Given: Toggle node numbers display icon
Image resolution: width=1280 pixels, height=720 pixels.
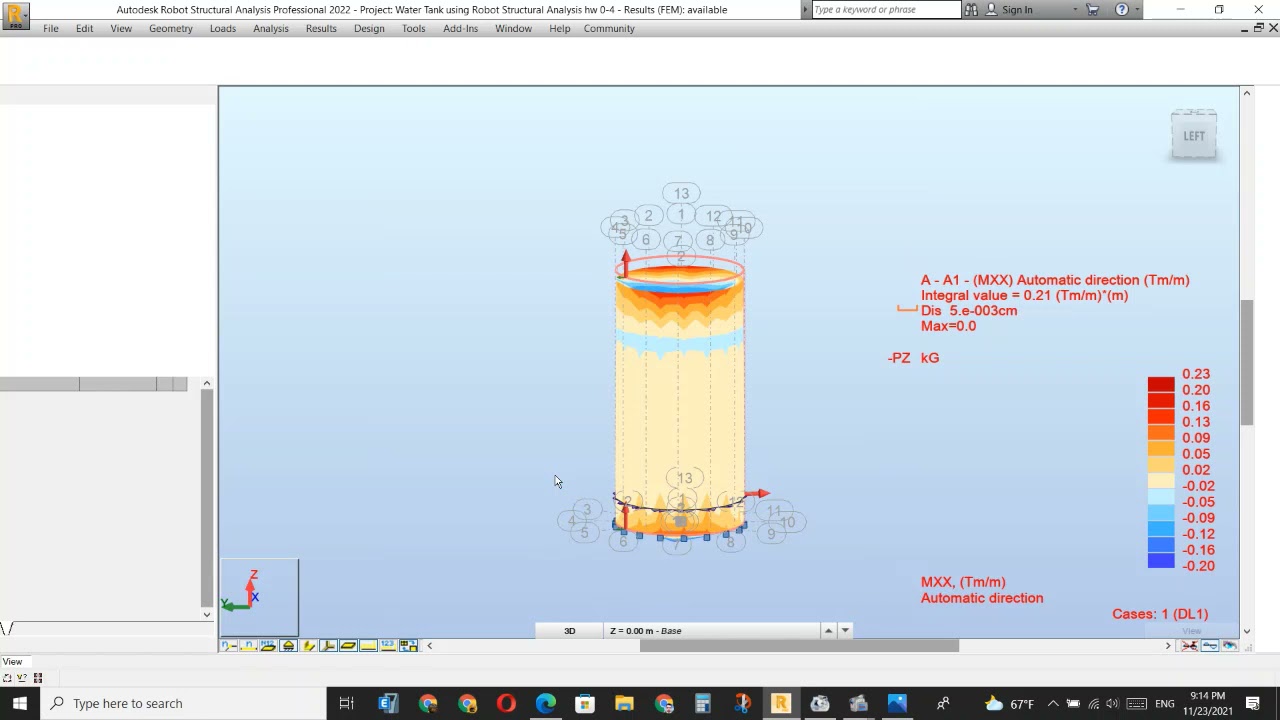Looking at the screenshot, I should point(229,646).
